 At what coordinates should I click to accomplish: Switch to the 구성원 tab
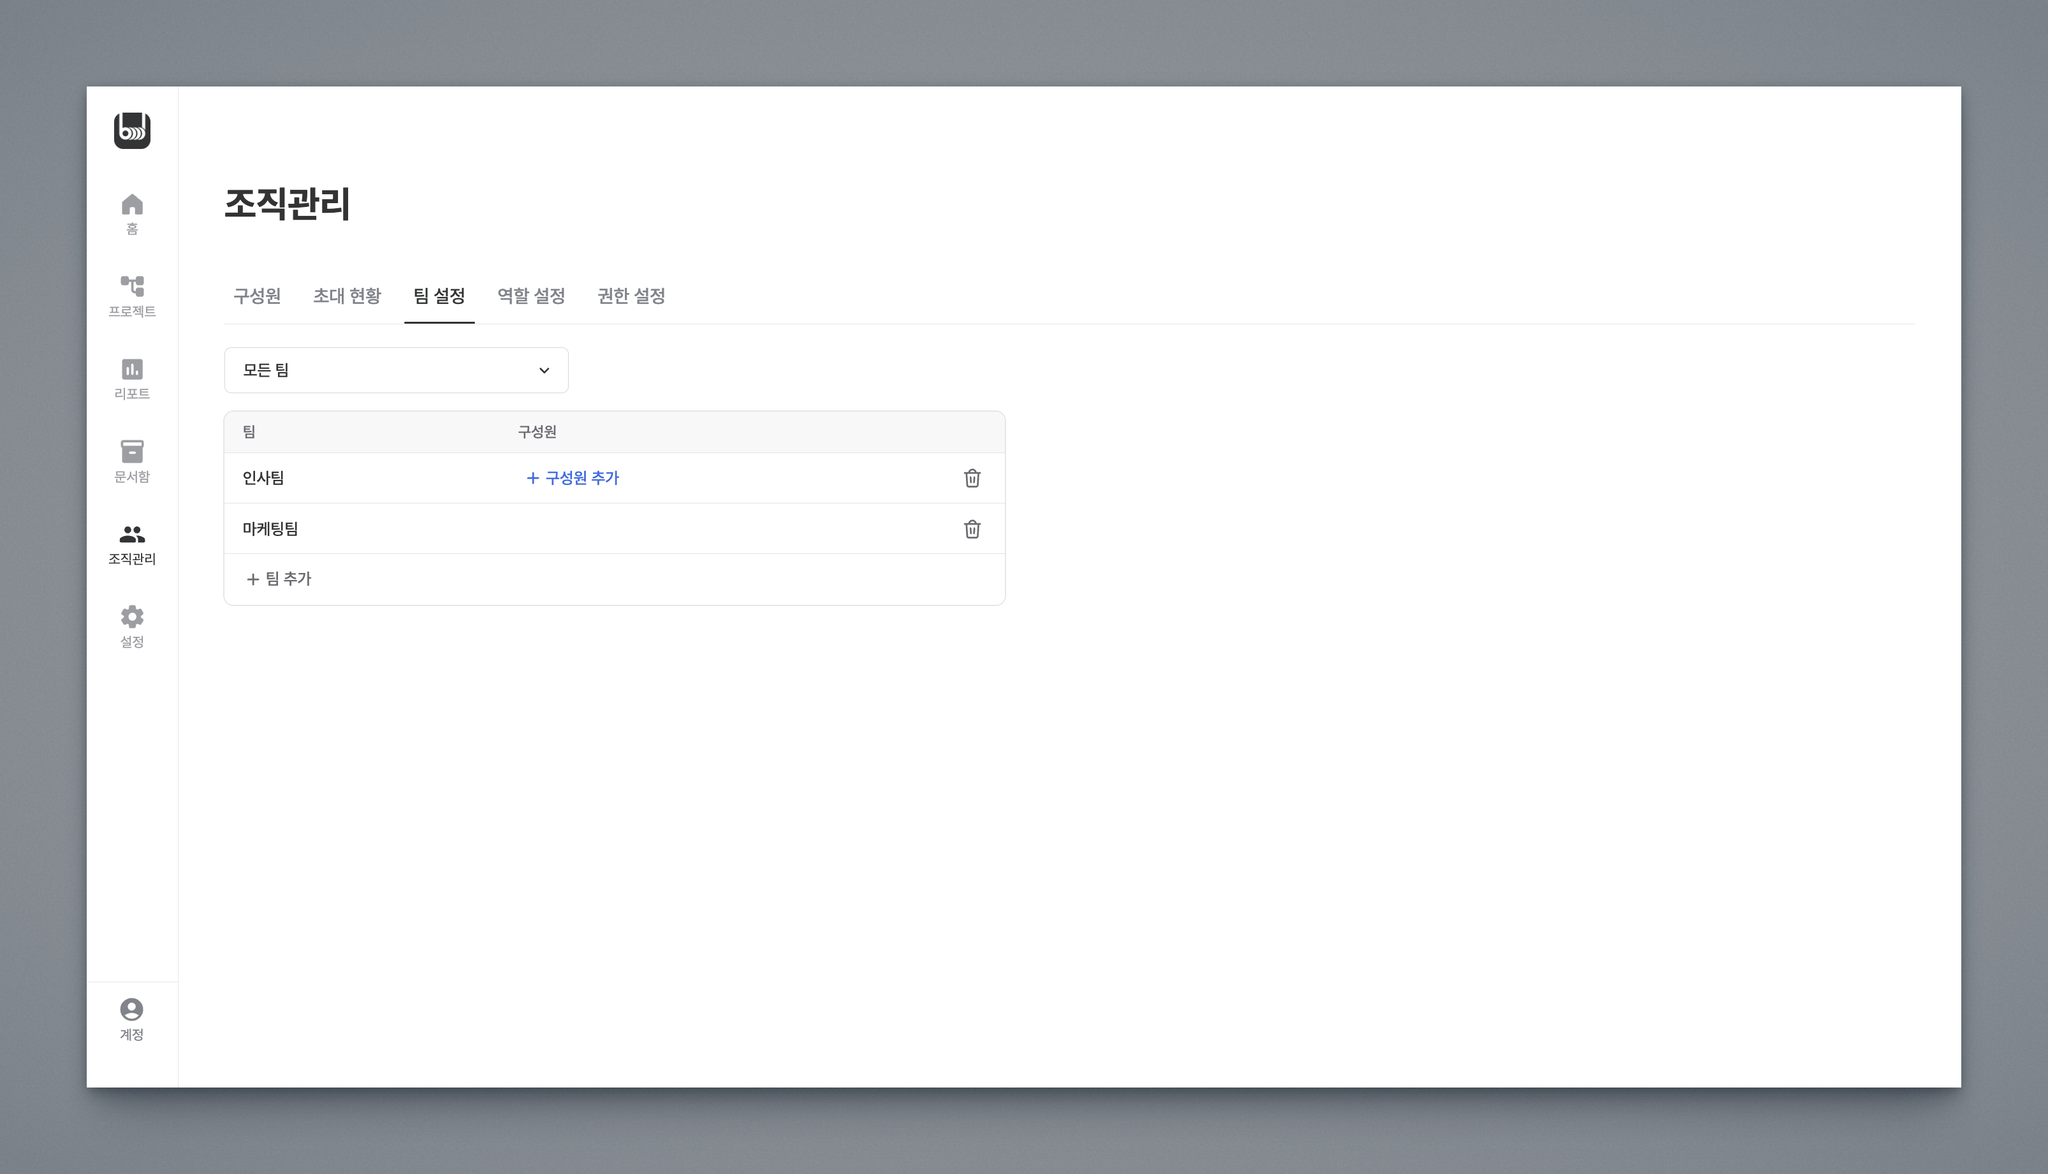click(x=257, y=296)
